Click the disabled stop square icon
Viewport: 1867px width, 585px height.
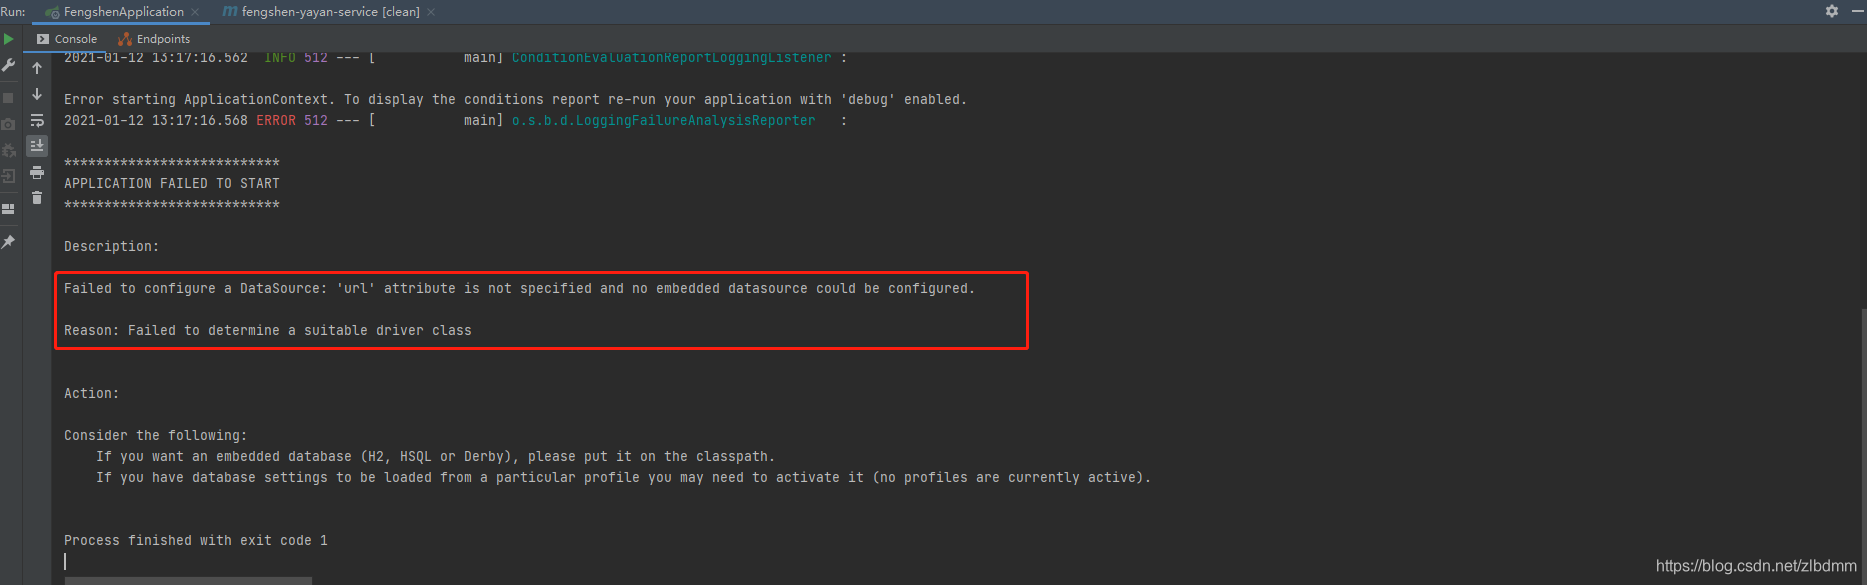pos(8,98)
